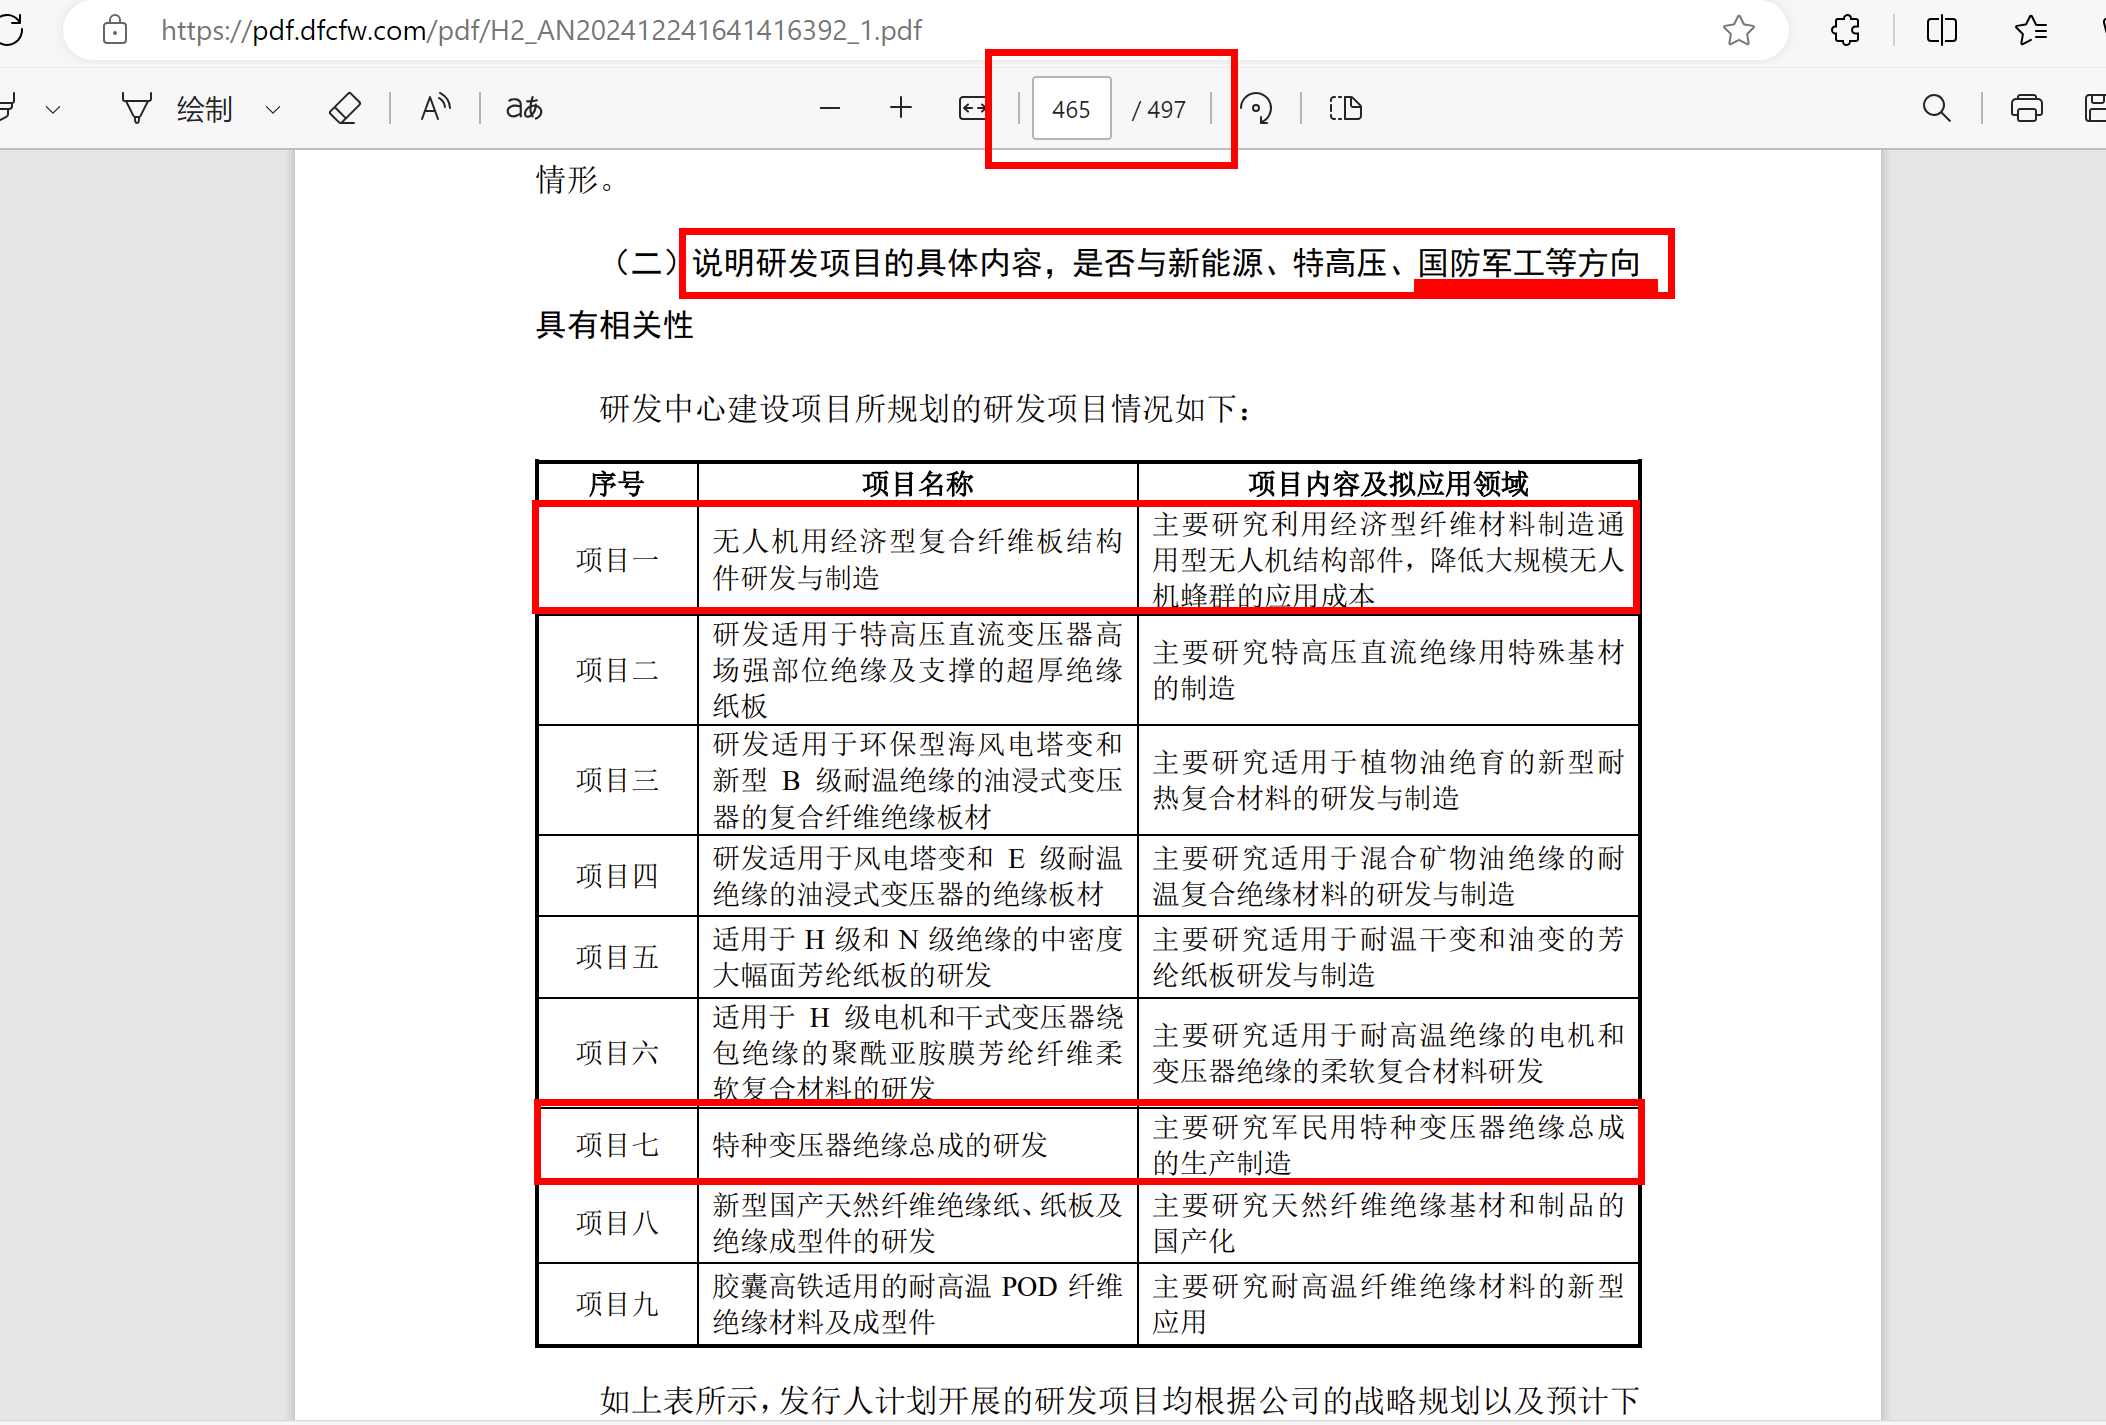Select the 项目七 cell
The image size is (2106, 1425).
coord(617,1144)
